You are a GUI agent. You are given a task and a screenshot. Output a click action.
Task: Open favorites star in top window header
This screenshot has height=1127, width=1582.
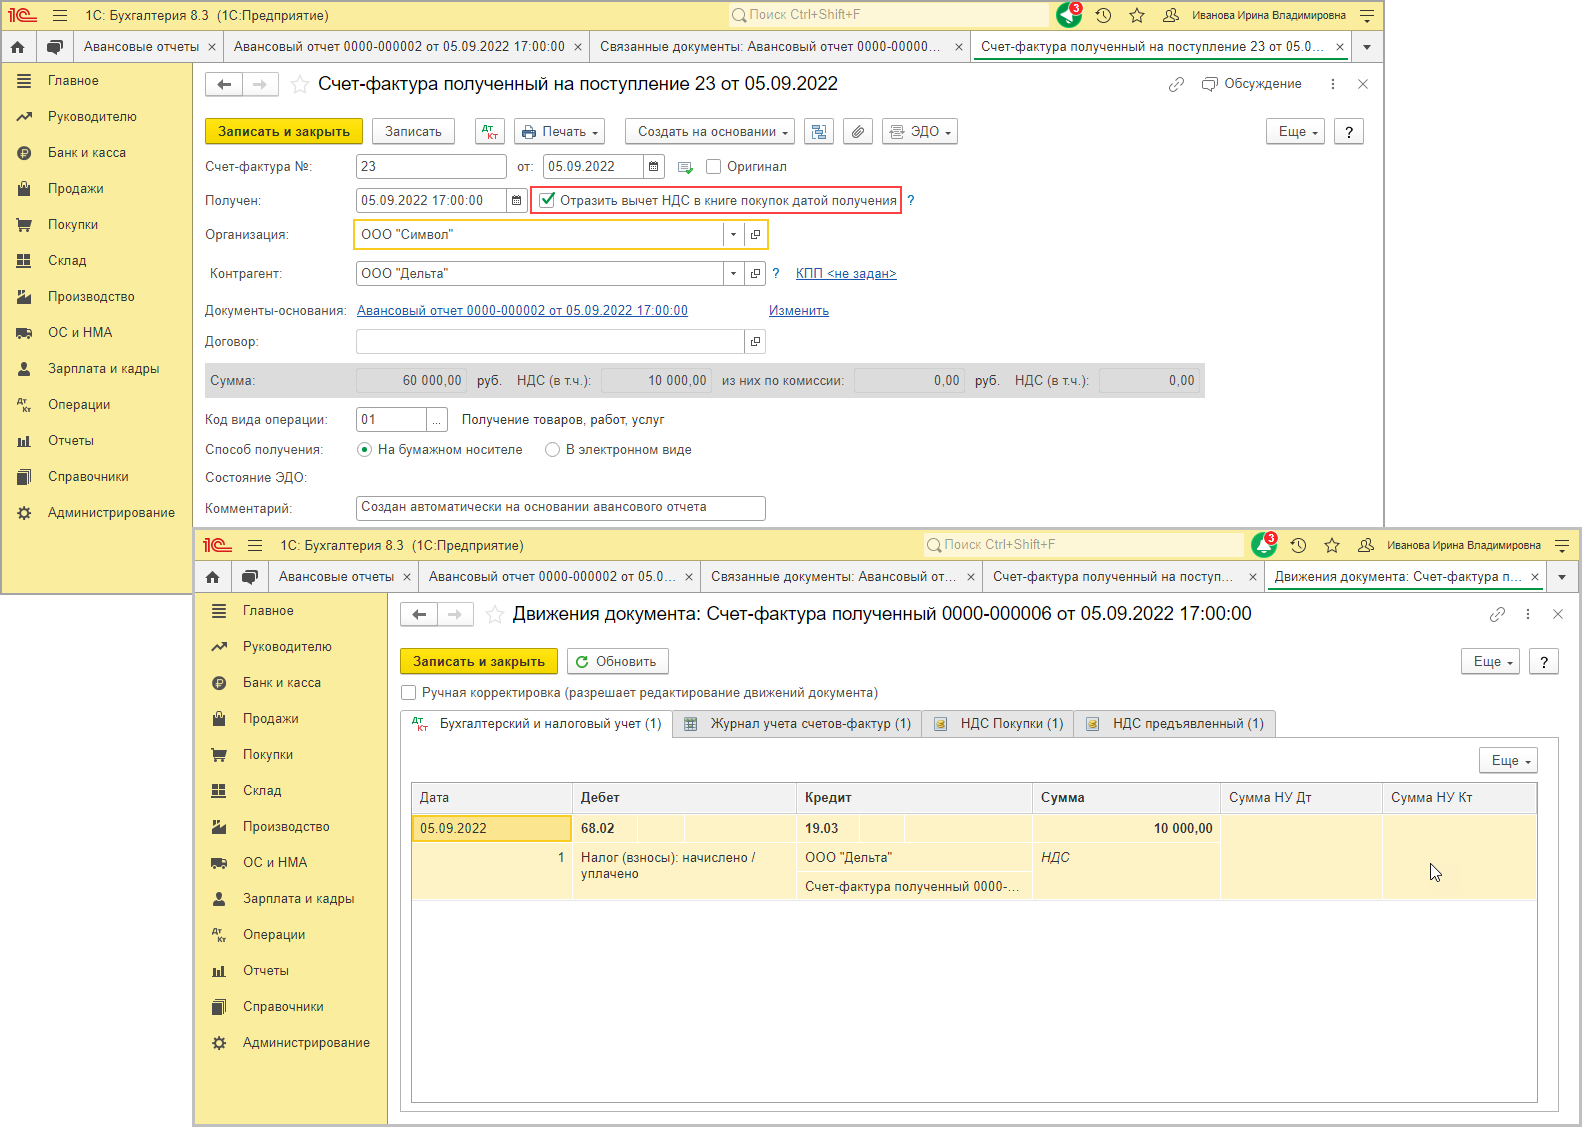1137,15
